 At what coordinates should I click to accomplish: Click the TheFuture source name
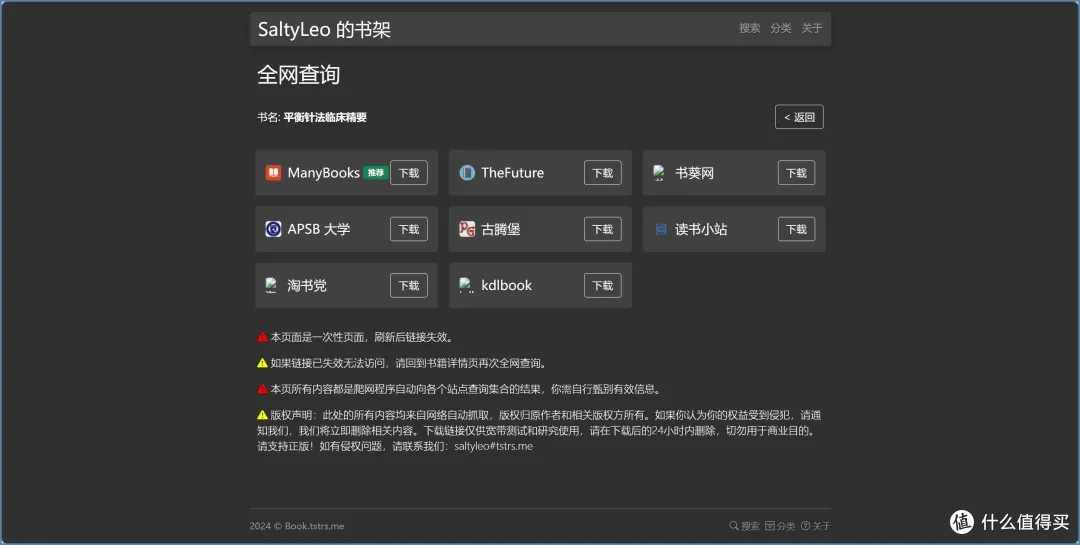pos(512,173)
